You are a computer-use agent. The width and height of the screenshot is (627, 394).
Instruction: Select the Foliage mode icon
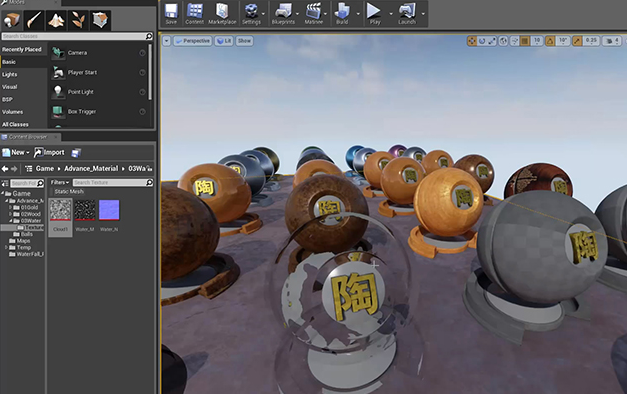(x=78, y=20)
